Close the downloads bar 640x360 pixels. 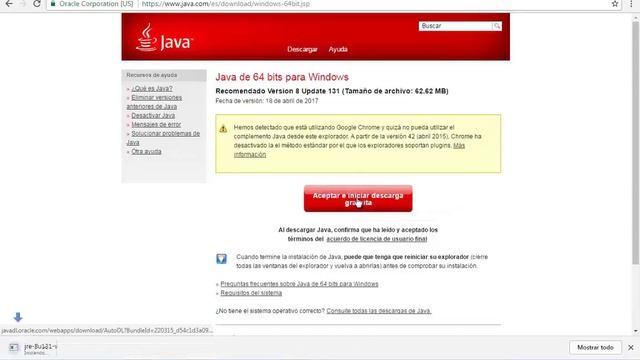[631, 347]
